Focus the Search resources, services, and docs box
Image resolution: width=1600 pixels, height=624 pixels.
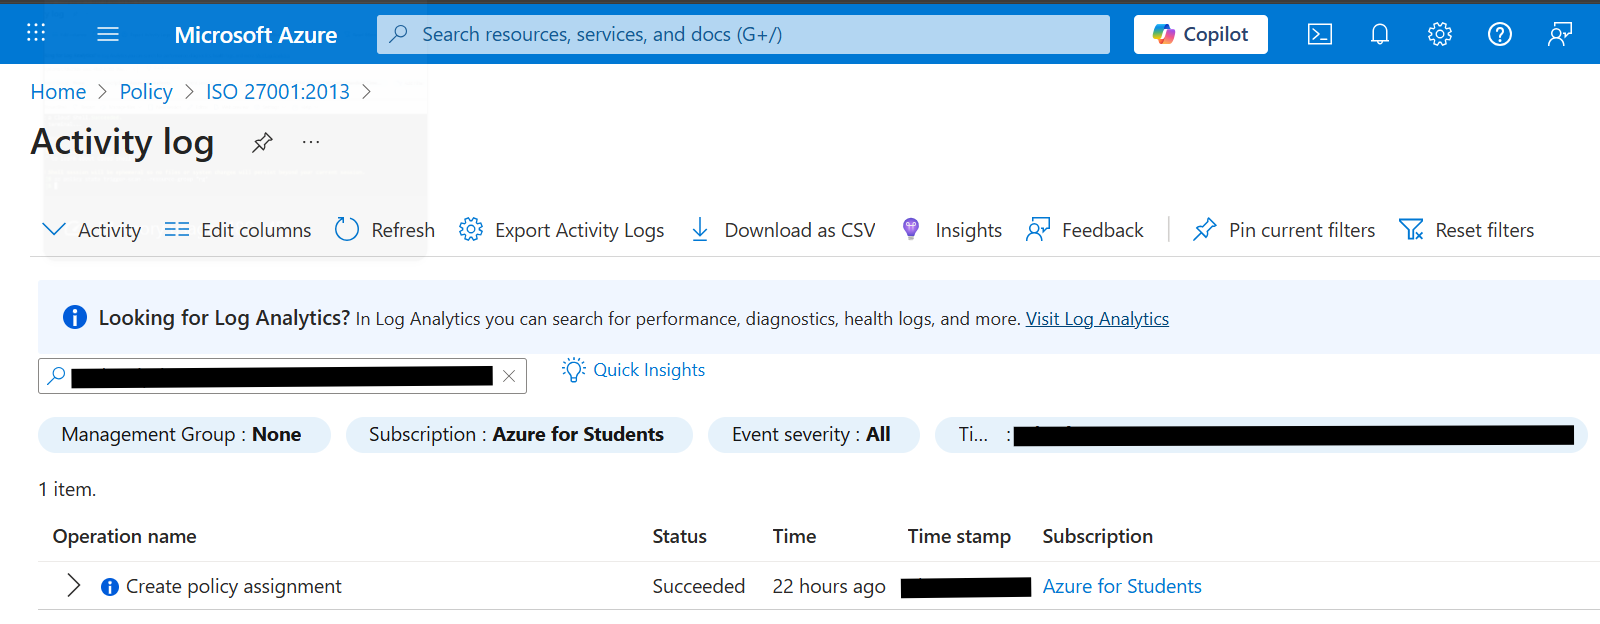pyautogui.click(x=743, y=34)
